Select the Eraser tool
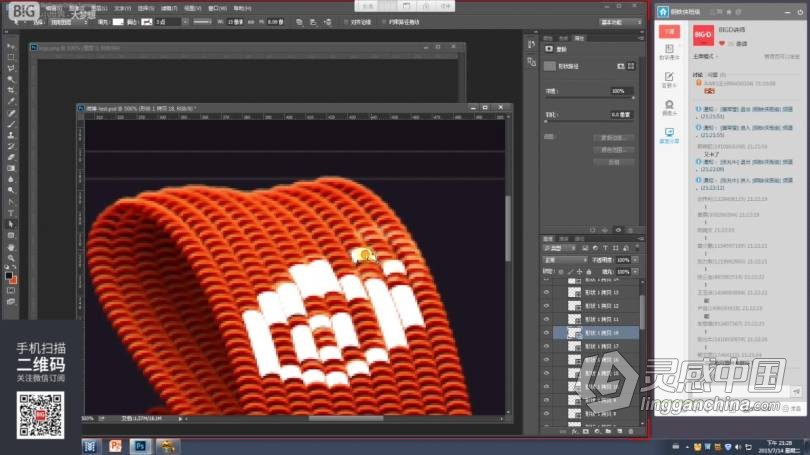The height and width of the screenshot is (455, 810). [x=11, y=157]
